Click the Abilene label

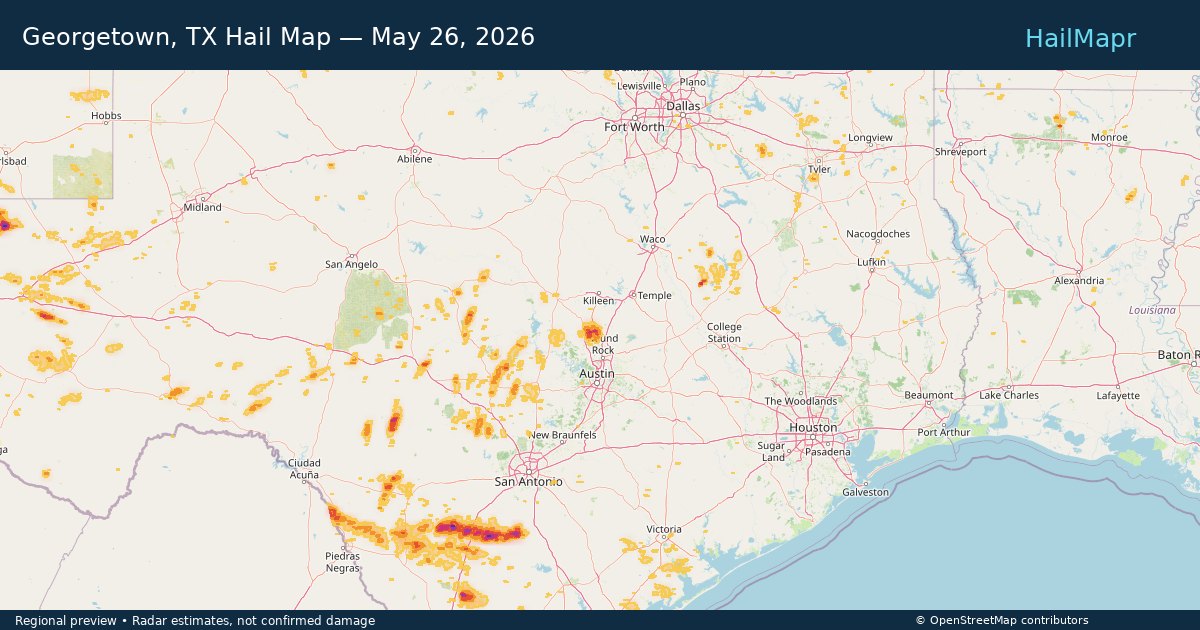click(415, 159)
